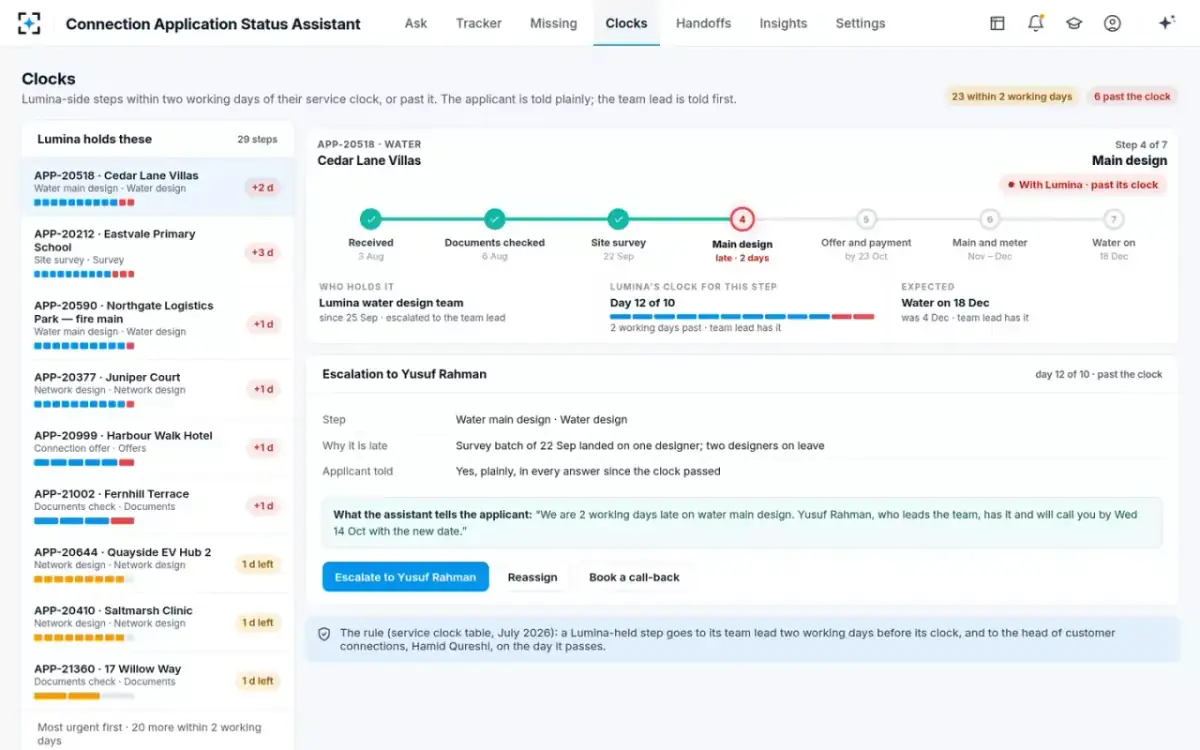Click the 17 Willow Way progress bar
Image resolution: width=1200 pixels, height=750 pixels.
[x=84, y=695]
